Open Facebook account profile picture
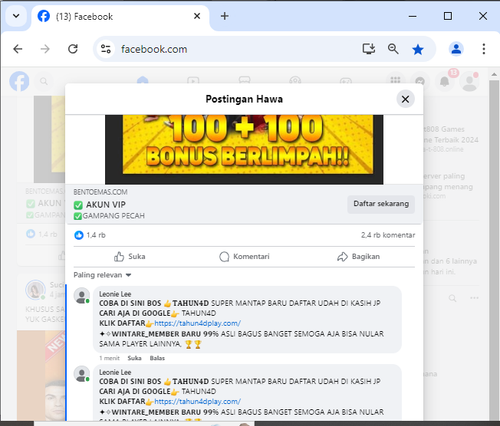This screenshot has width=500, height=426. [470, 82]
